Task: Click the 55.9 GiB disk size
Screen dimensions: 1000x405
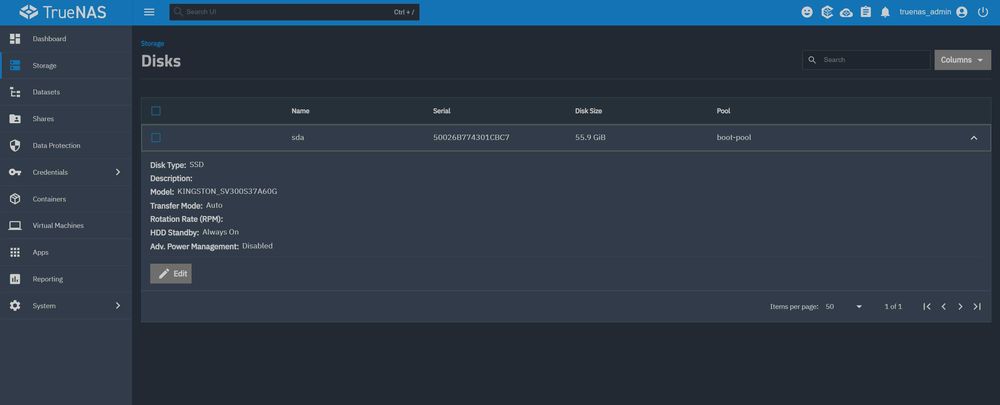Action: tap(590, 138)
